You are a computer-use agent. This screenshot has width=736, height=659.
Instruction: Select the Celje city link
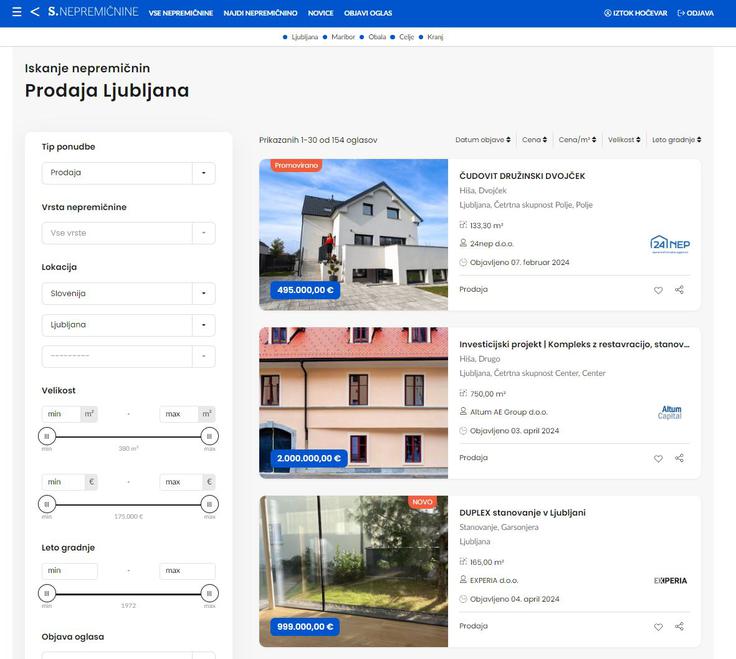click(x=406, y=37)
